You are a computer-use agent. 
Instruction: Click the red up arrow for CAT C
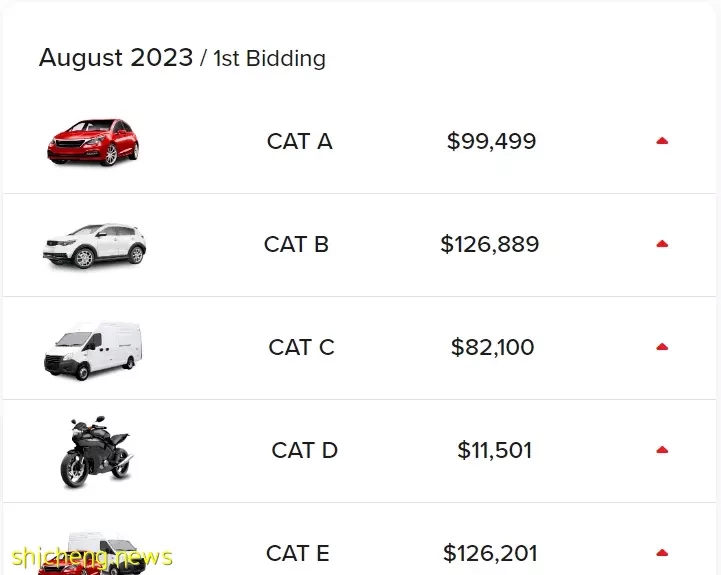click(x=662, y=347)
